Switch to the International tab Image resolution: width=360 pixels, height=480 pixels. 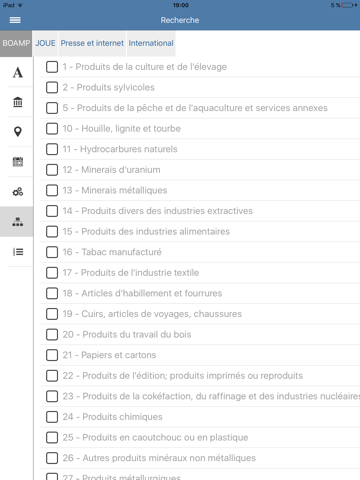point(151,43)
